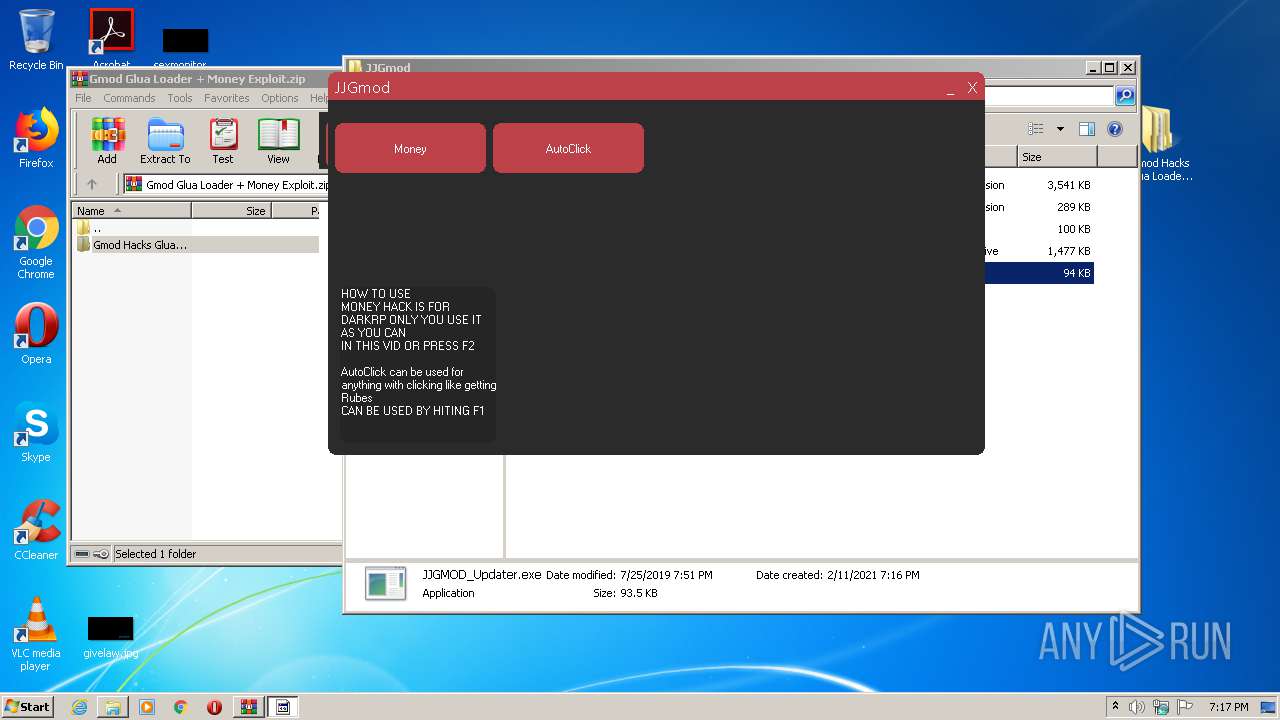
Task: Open Internet Explorer from the taskbar
Action: 79,707
